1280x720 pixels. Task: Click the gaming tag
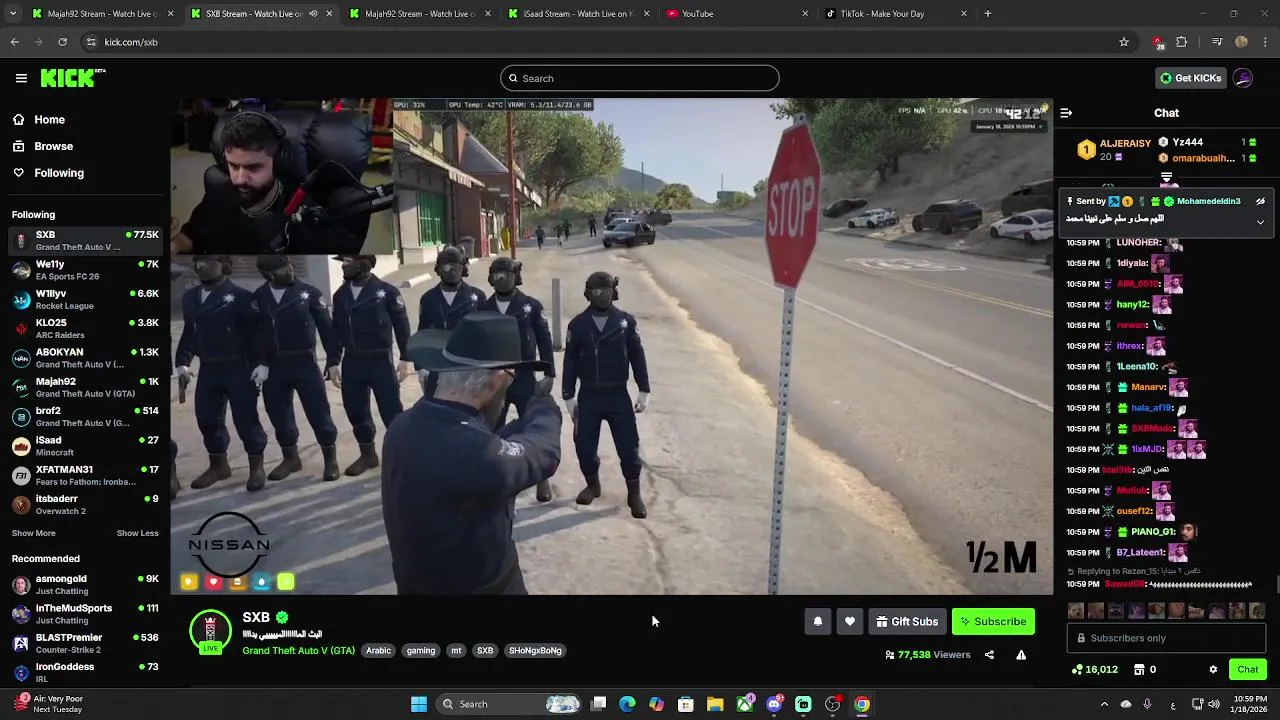pyautogui.click(x=421, y=651)
